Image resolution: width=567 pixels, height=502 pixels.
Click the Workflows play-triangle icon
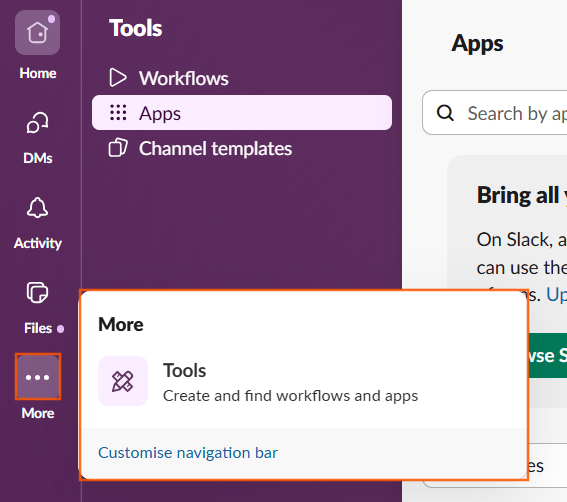118,78
